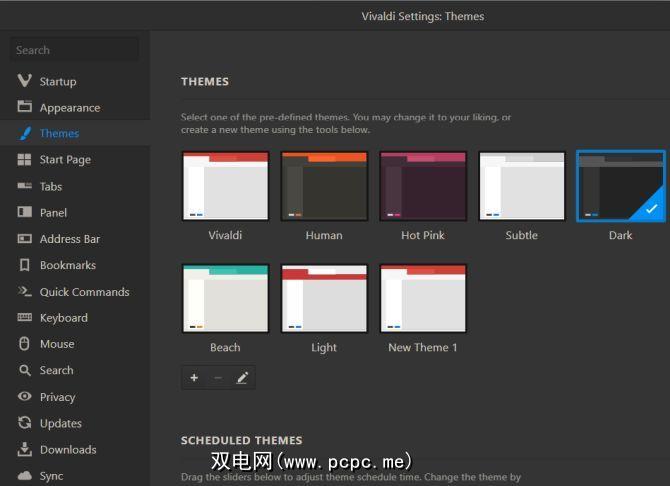Click the Privacy label in sidebar
Viewport: 670px width, 486px height.
[x=57, y=397]
